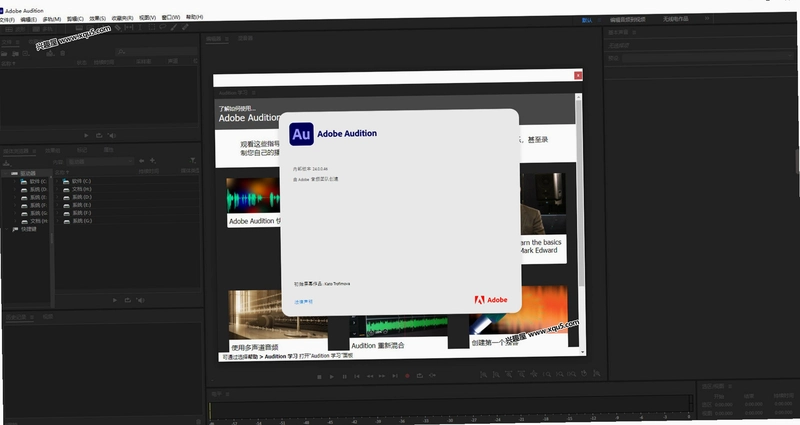Click the Stop button in the transport bar
Image resolution: width=800 pixels, height=425 pixels.
pos(319,377)
